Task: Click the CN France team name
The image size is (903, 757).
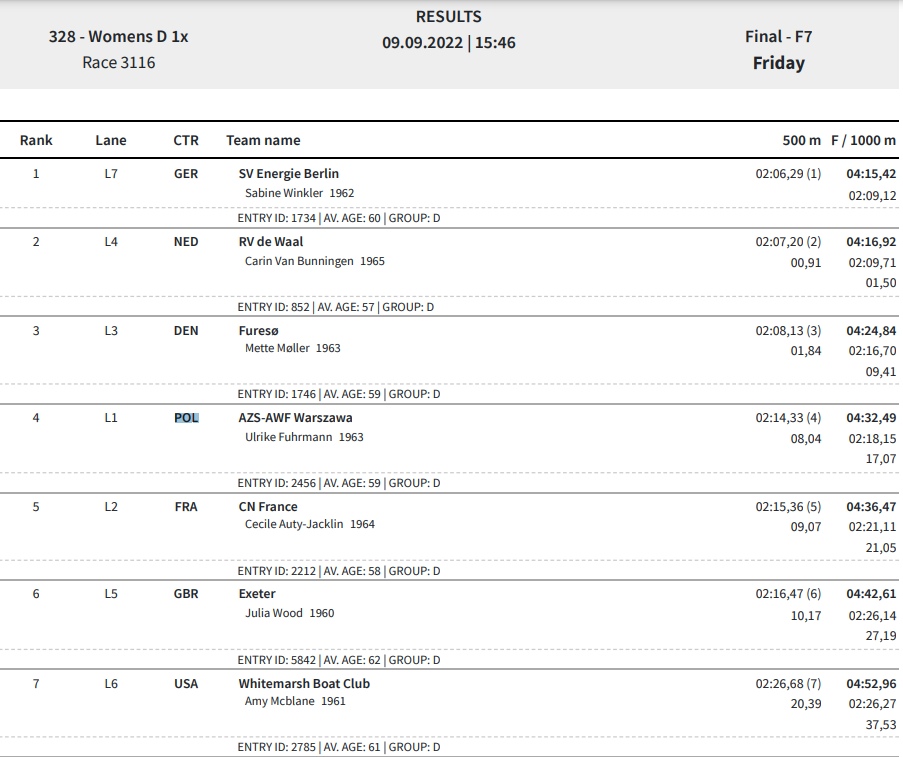Action: 268,506
